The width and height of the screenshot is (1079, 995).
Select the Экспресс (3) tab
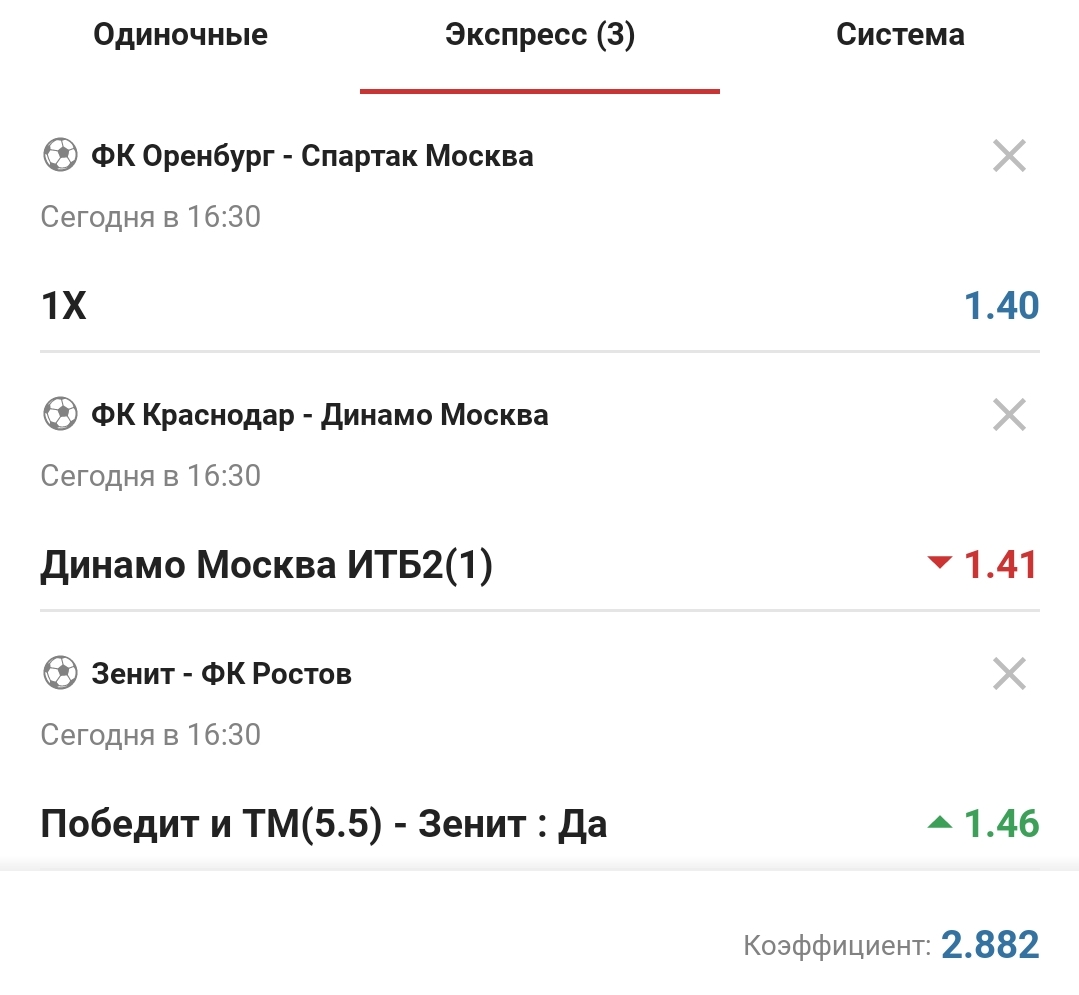(x=540, y=36)
